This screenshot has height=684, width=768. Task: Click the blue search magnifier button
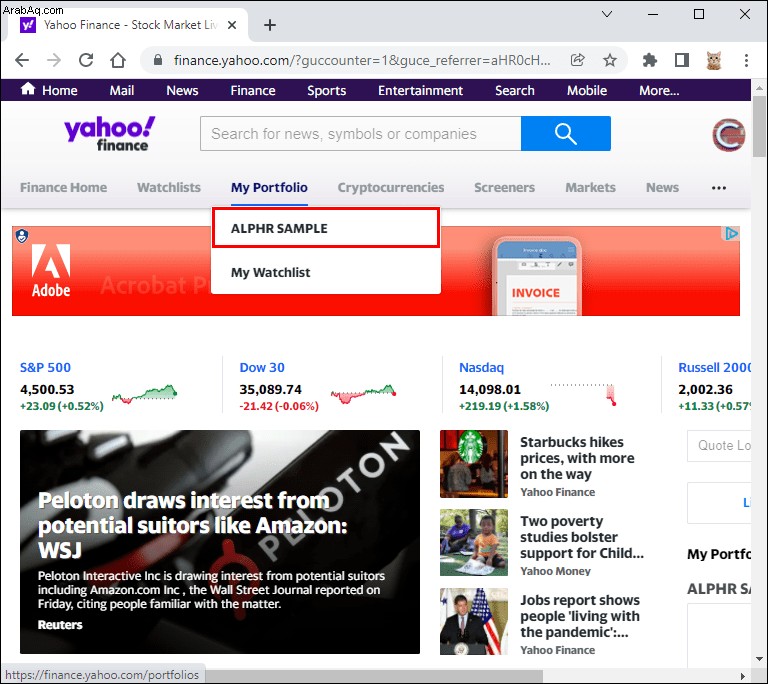tap(566, 133)
